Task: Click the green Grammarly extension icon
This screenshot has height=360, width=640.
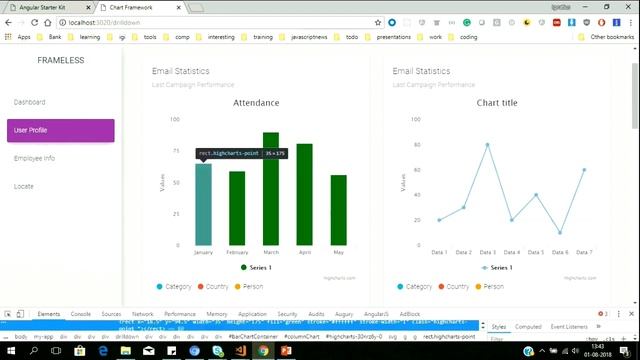Action: 467,22
